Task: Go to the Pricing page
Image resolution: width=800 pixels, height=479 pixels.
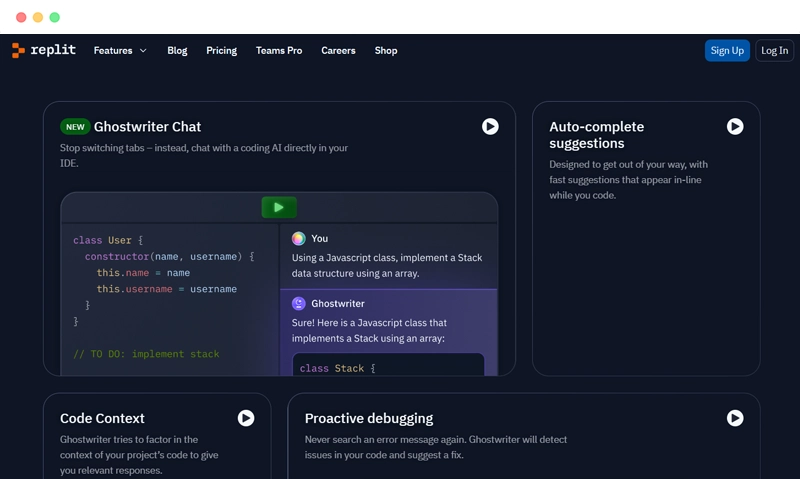Action: (x=221, y=51)
